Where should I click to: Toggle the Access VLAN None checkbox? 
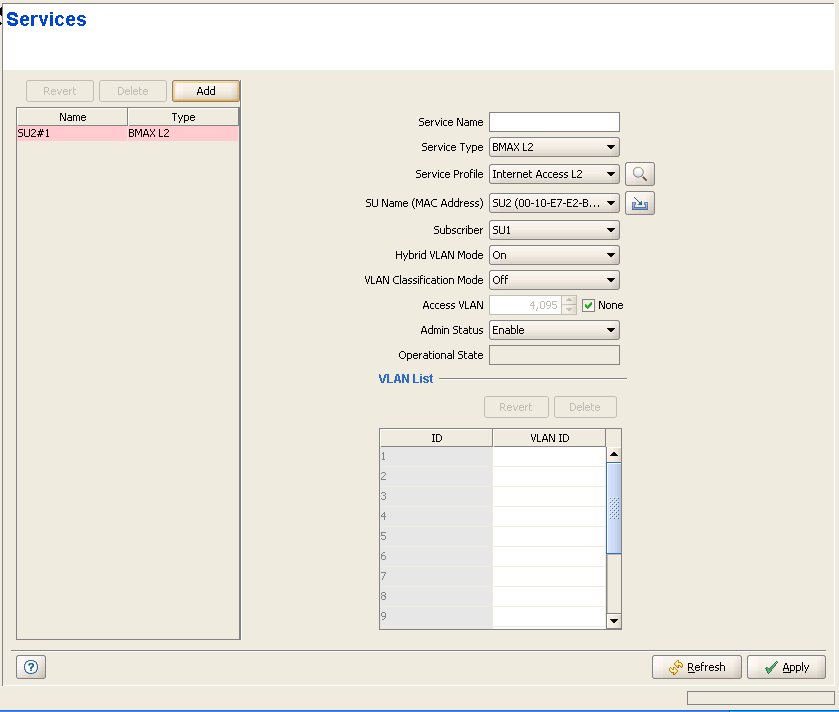(588, 305)
